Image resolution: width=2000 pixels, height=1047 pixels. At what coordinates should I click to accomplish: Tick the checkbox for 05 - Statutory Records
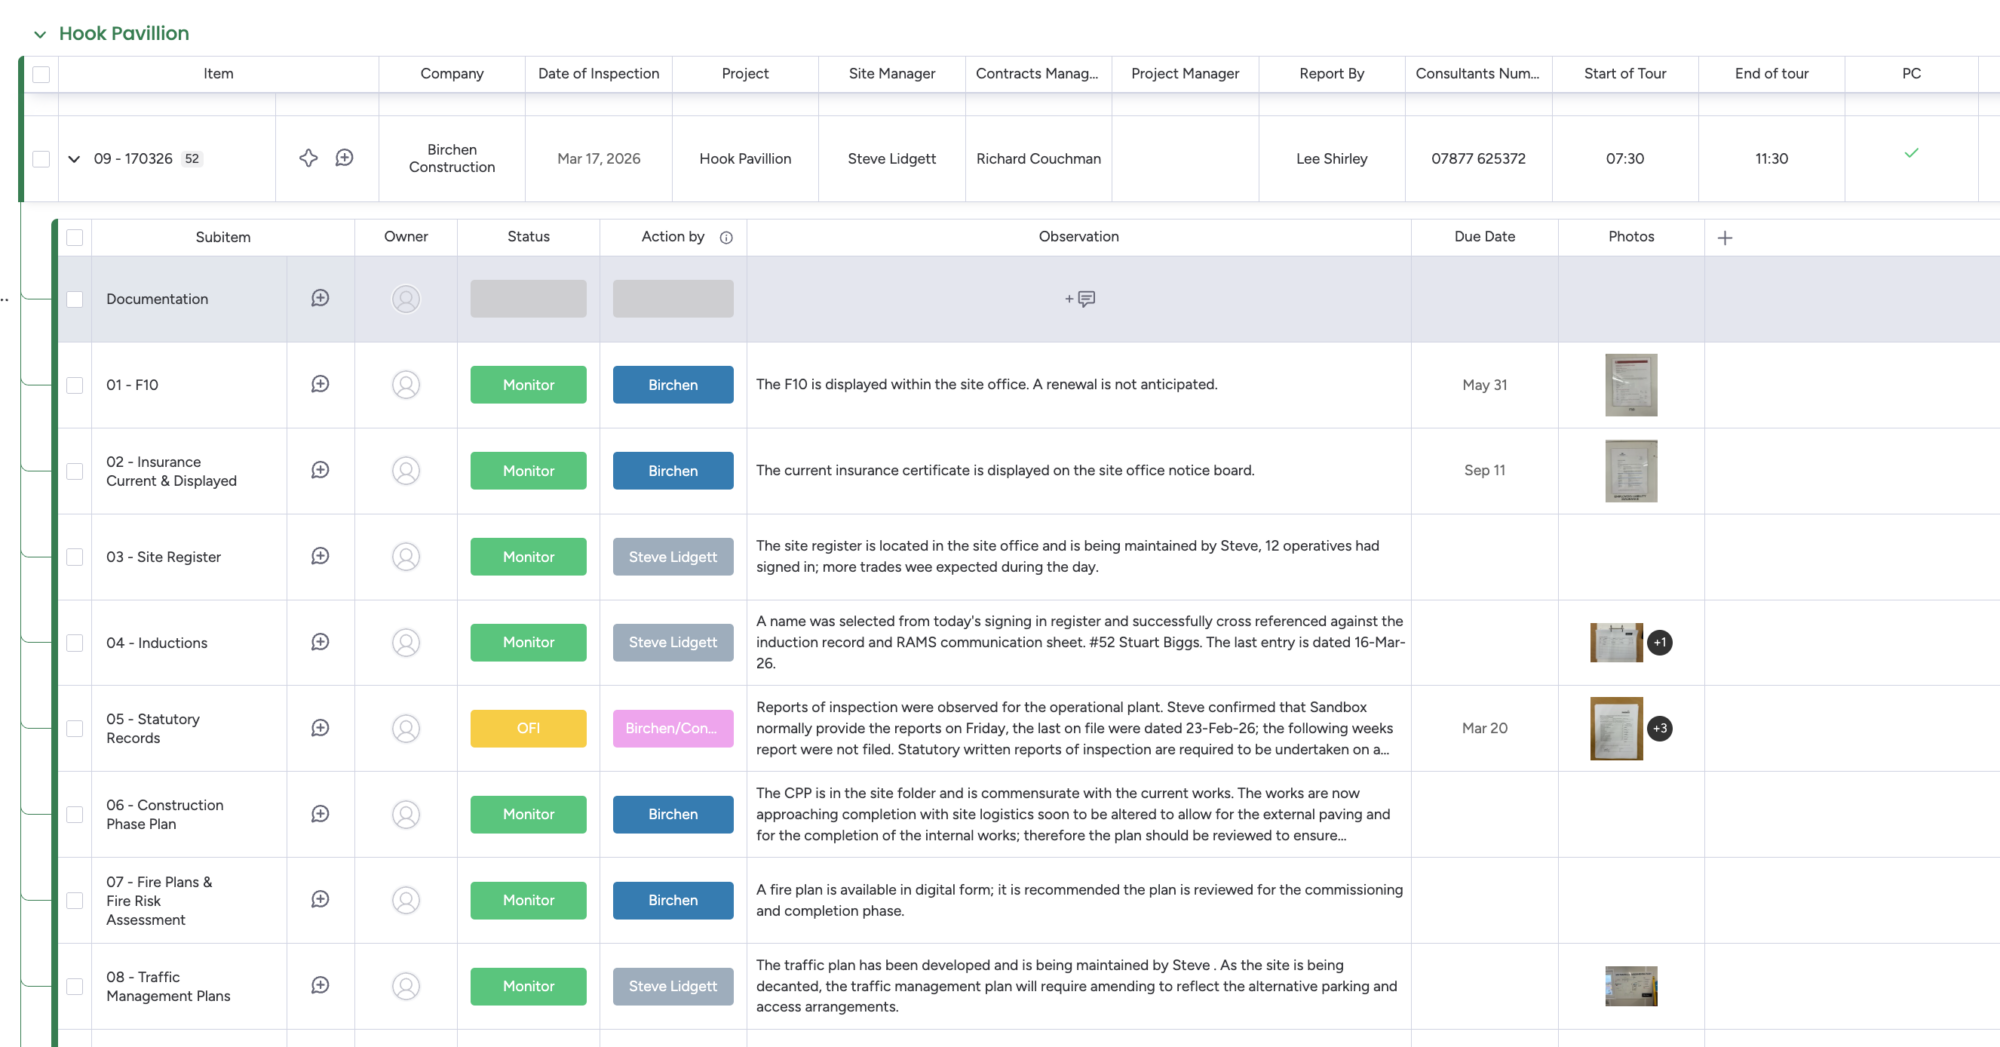pos(75,728)
